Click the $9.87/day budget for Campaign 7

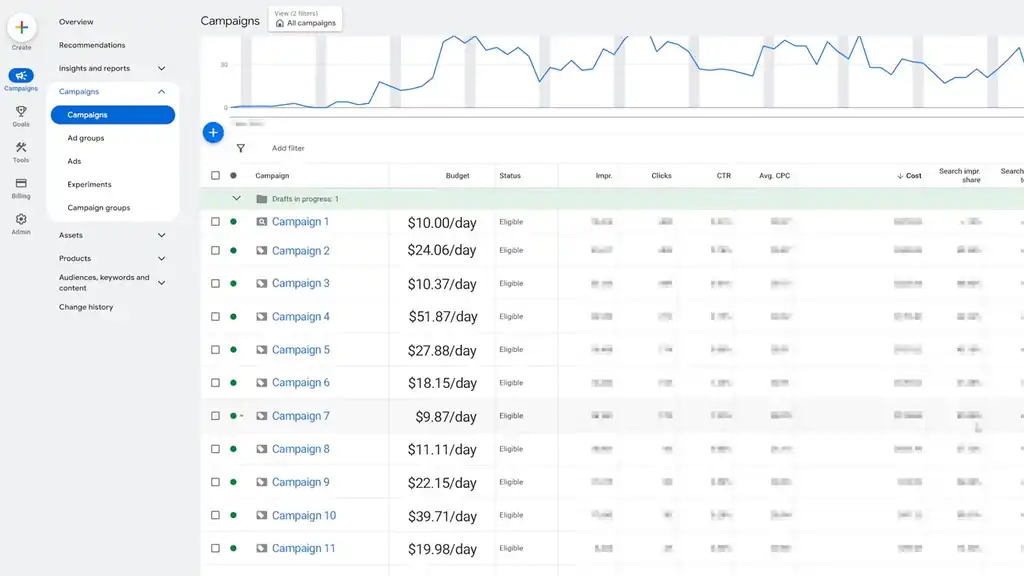[446, 417]
